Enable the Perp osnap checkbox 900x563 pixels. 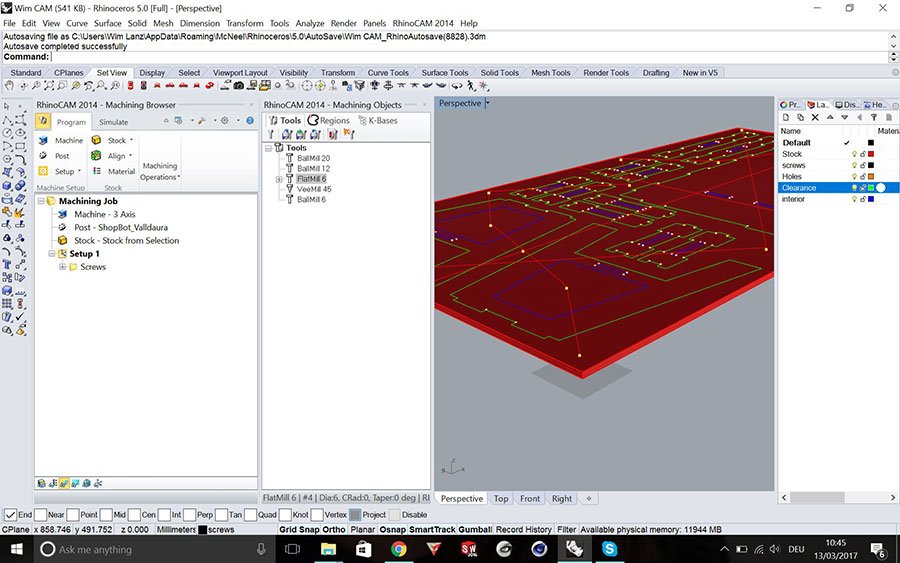tap(190, 515)
